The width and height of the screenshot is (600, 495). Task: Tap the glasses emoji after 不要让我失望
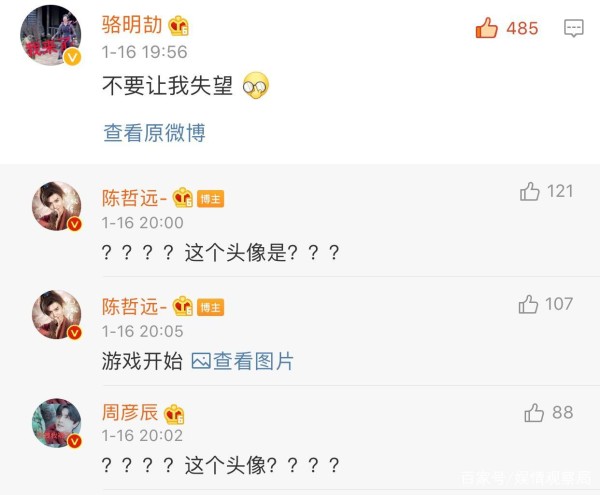[x=256, y=85]
